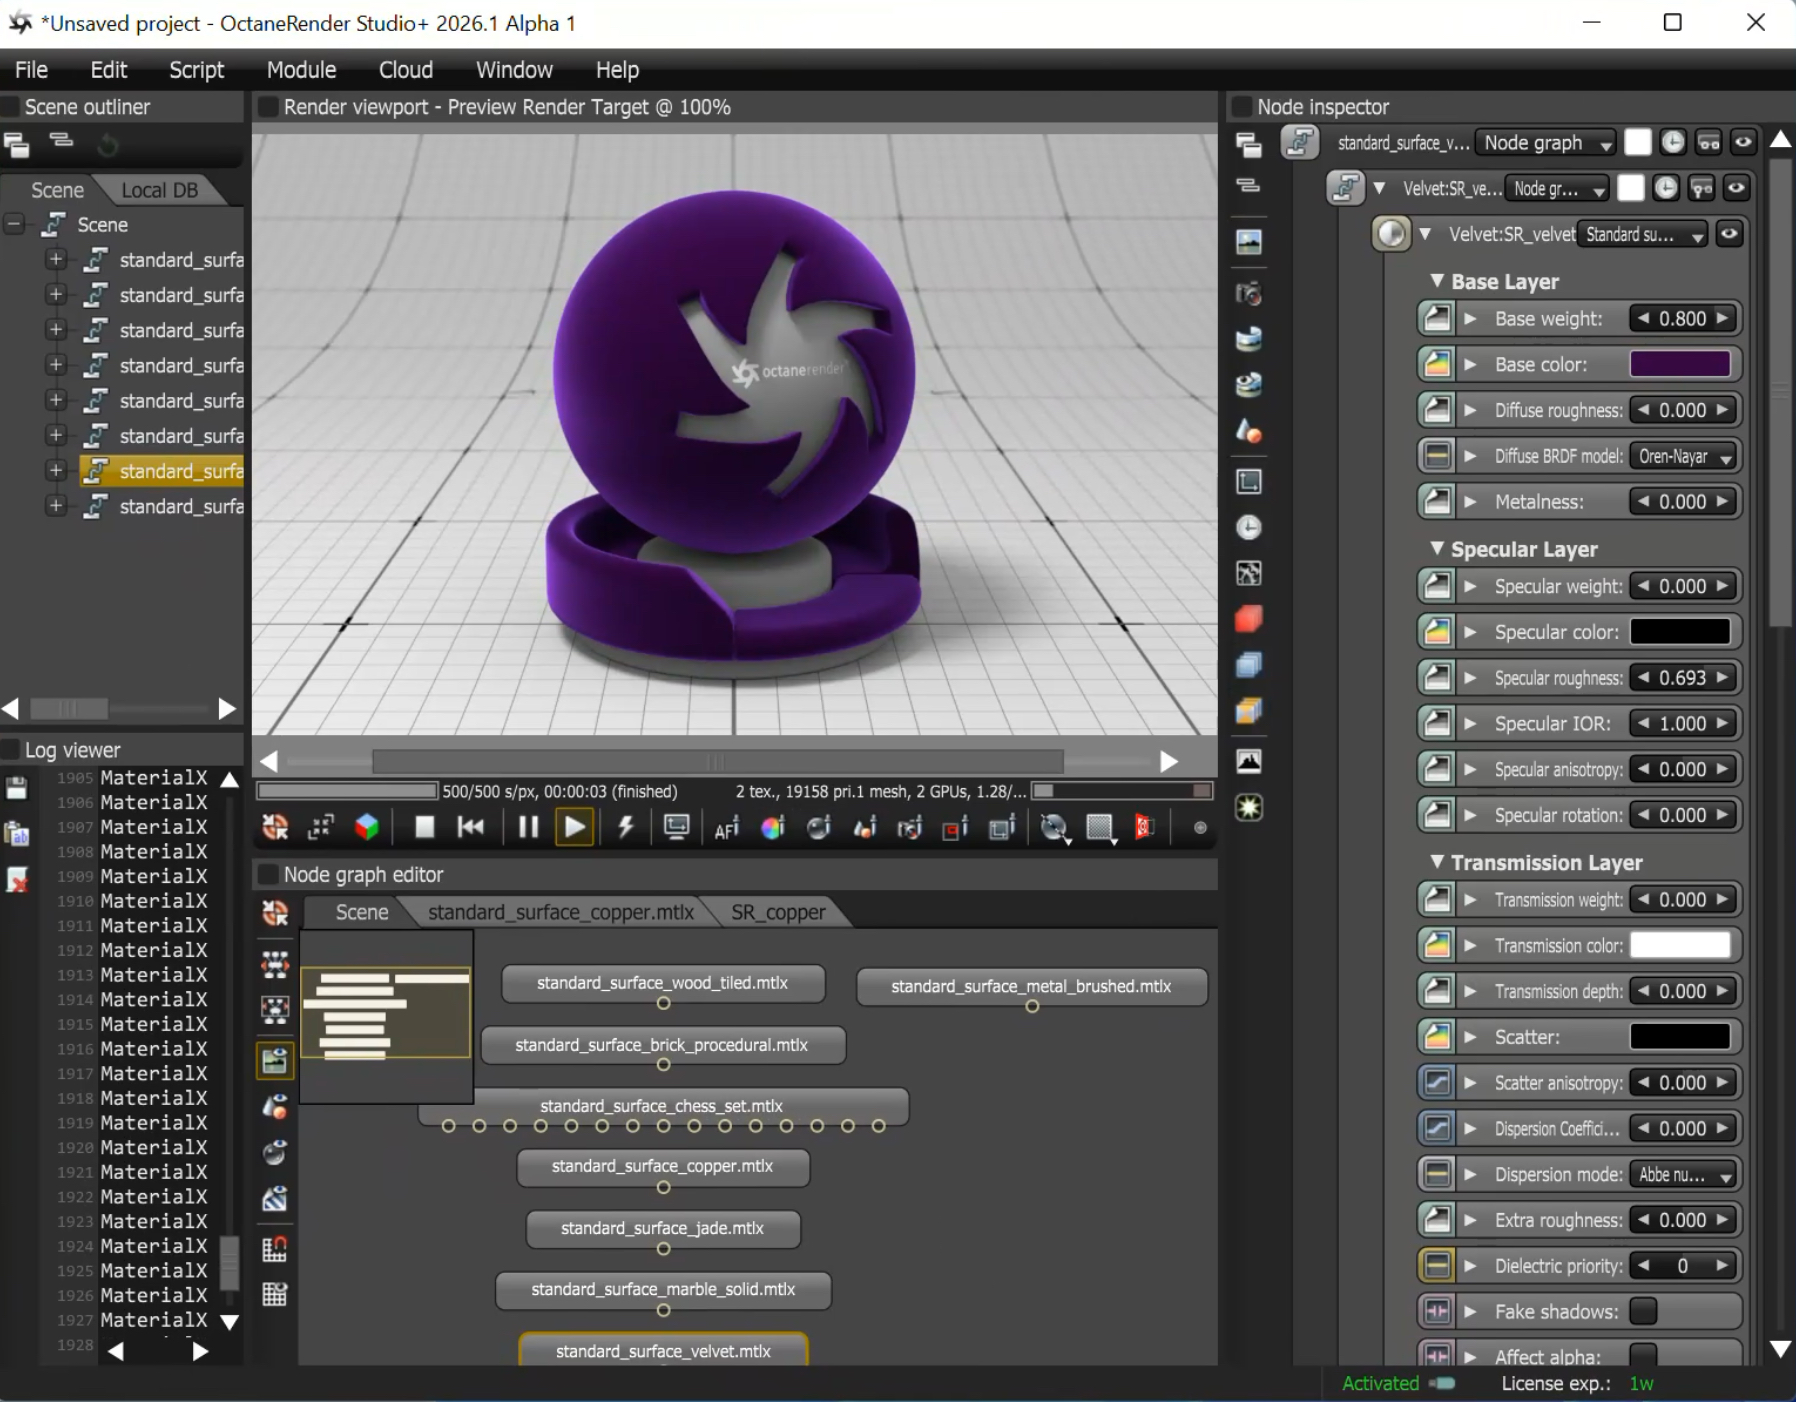
Task: Click the viewport resolution lock monitor icon
Action: pos(677,827)
